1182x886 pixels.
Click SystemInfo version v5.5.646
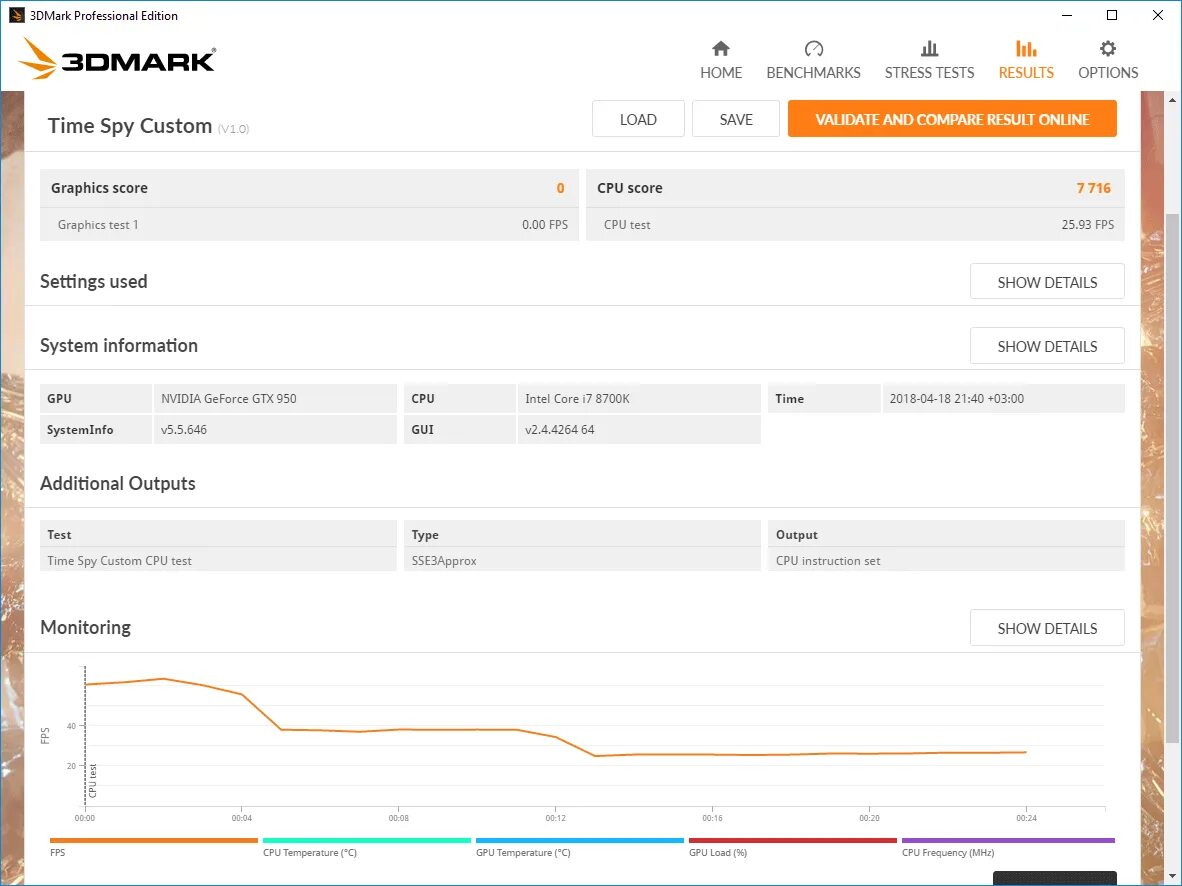tap(183, 430)
